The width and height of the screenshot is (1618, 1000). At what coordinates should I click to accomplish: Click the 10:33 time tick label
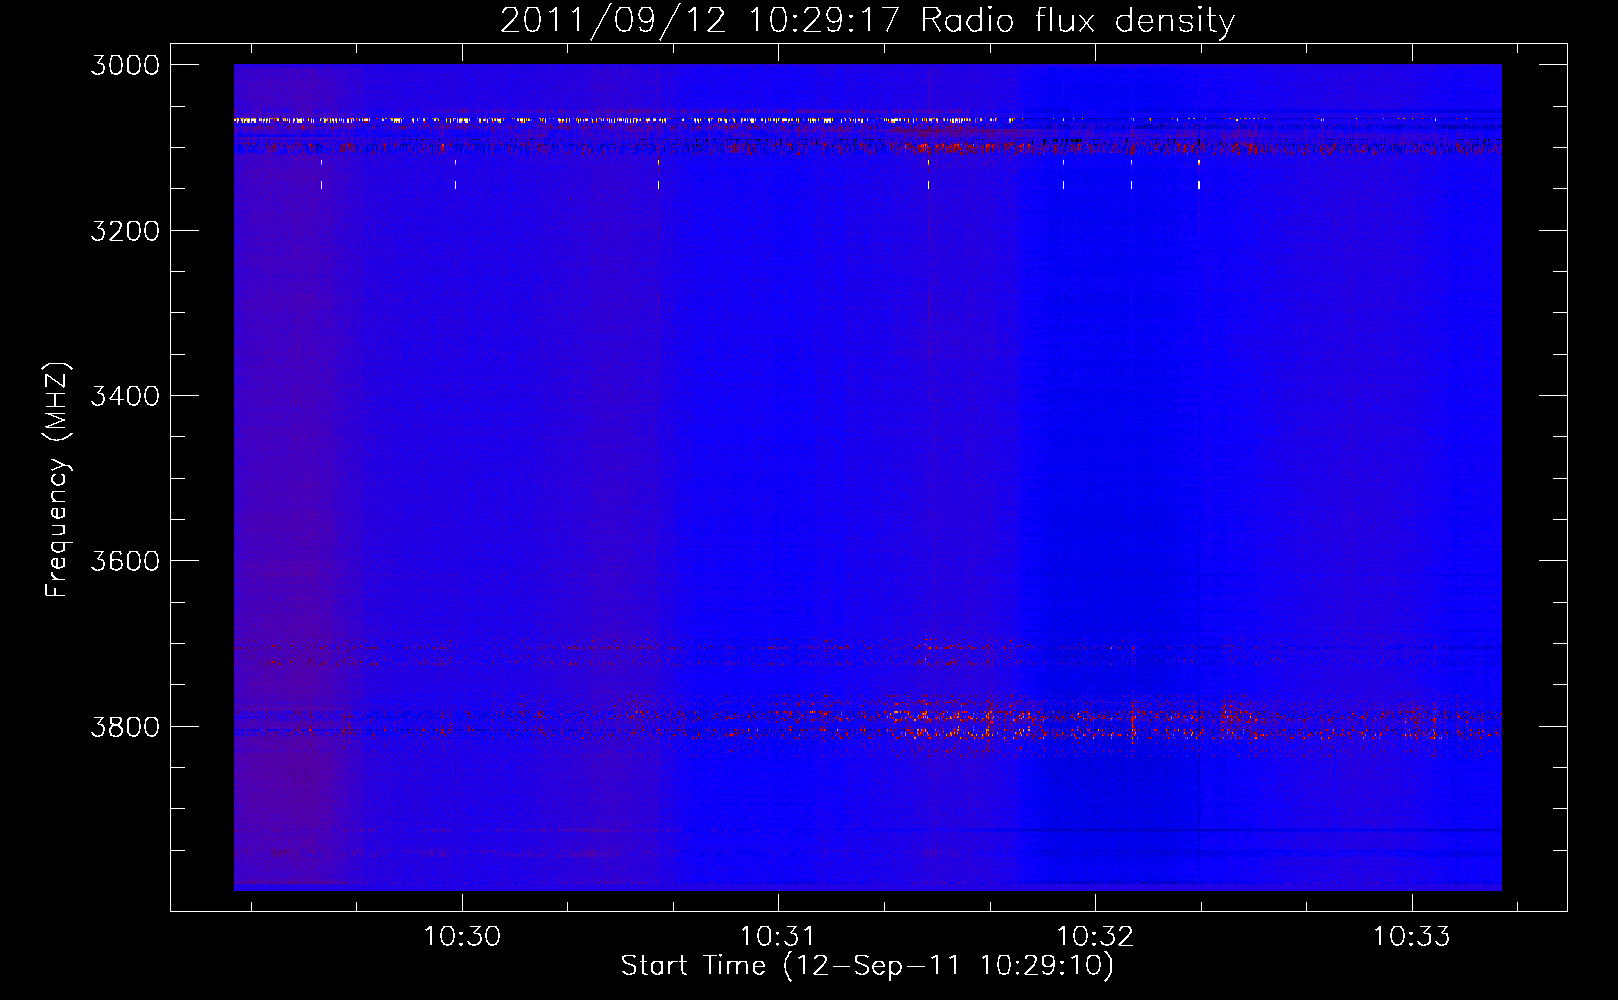(x=1411, y=937)
